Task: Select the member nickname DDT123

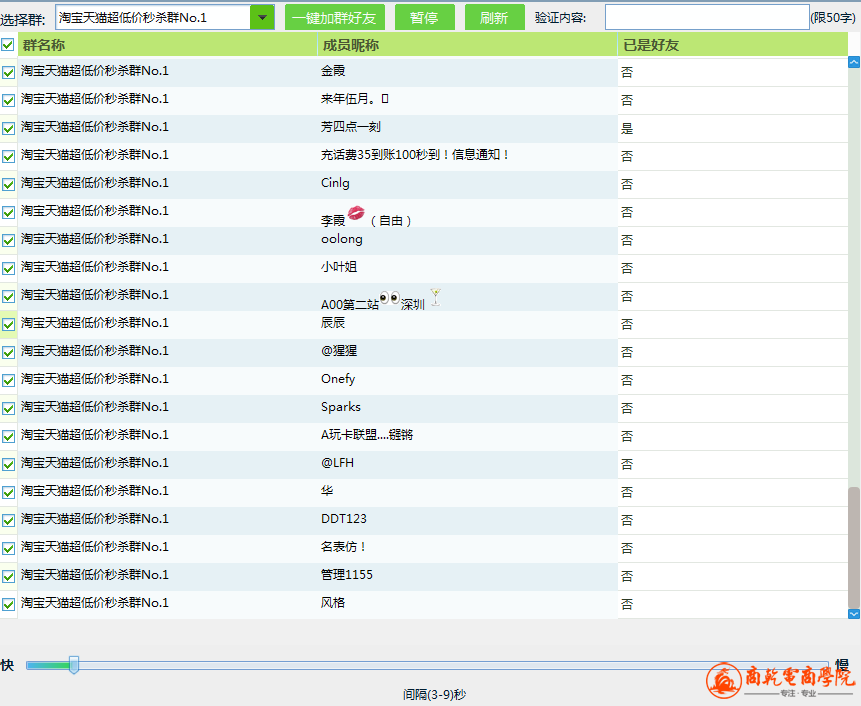Action: coord(344,519)
